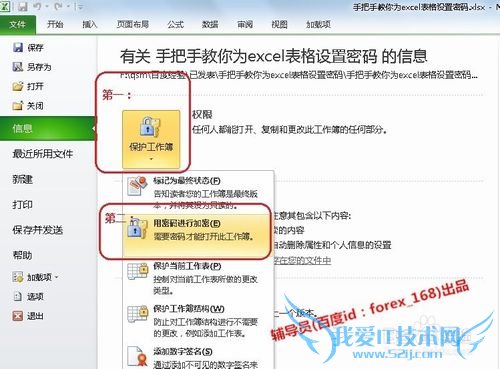Open the File (文件) tab

(x=18, y=24)
